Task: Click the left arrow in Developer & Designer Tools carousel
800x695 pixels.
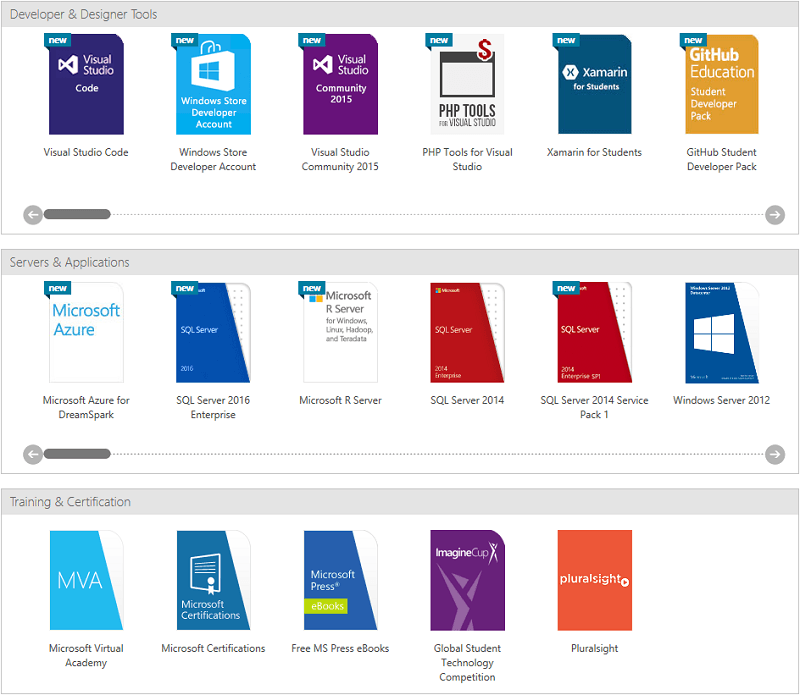Action: point(33,214)
